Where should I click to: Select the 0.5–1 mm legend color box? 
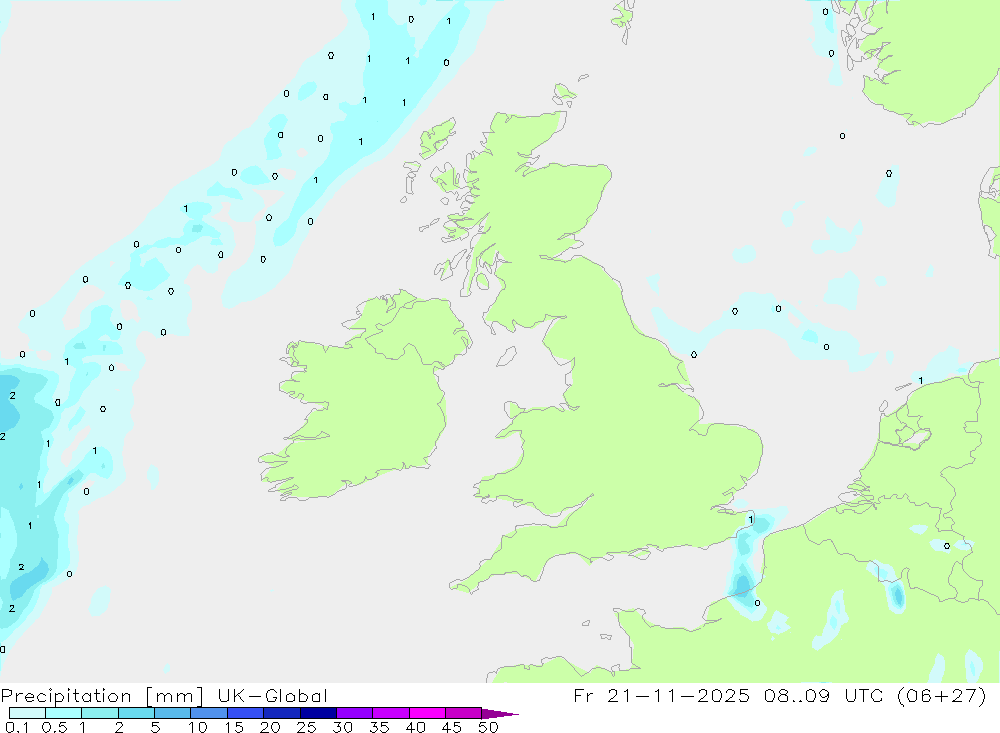pyautogui.click(x=64, y=713)
